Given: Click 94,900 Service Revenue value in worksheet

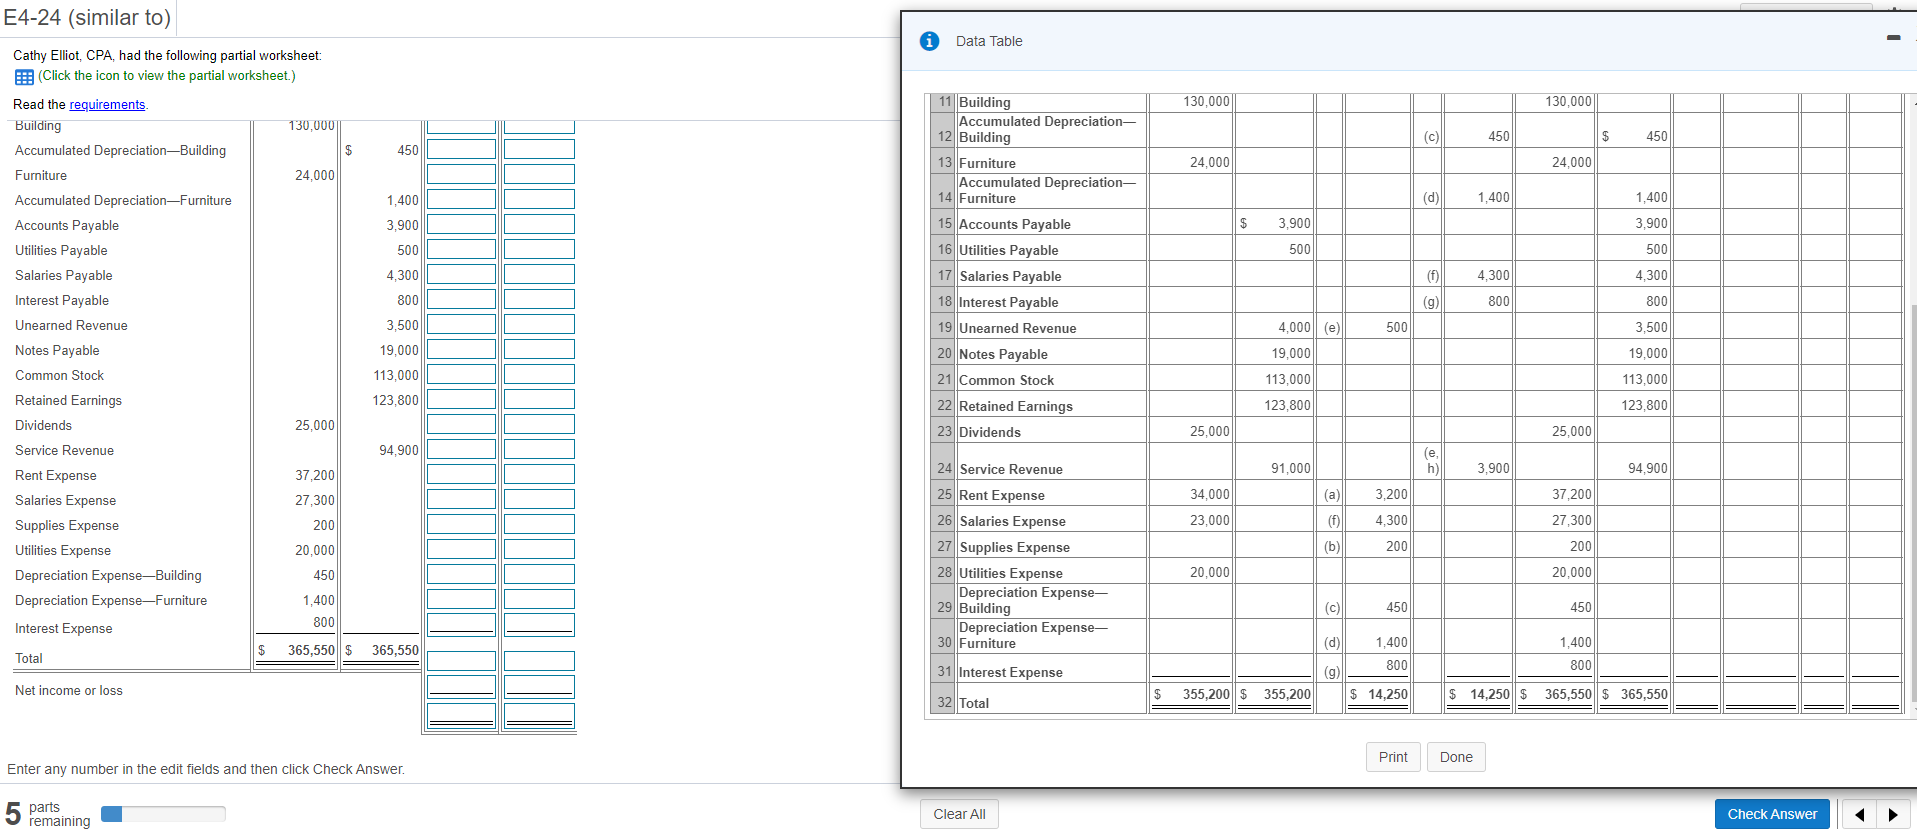Looking at the screenshot, I should [x=398, y=450].
